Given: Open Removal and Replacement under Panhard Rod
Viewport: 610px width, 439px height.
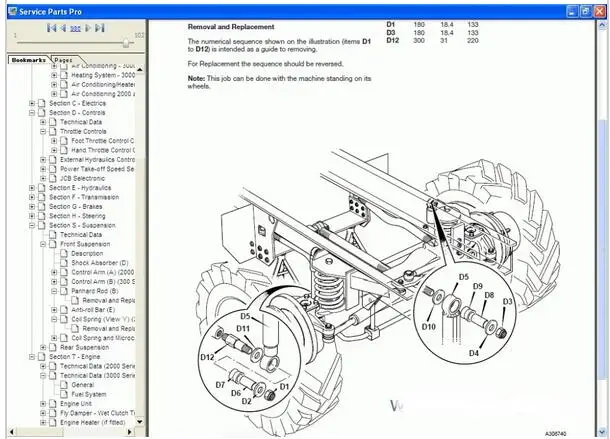Looking at the screenshot, I should (x=109, y=300).
